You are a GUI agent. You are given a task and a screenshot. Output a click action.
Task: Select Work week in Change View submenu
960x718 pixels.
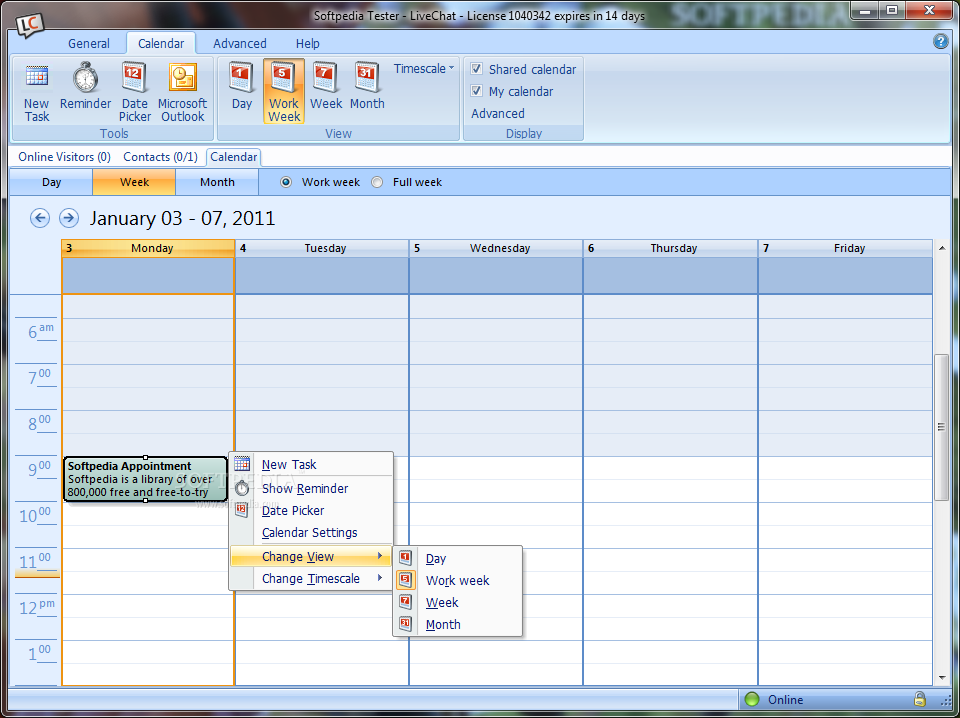point(457,580)
